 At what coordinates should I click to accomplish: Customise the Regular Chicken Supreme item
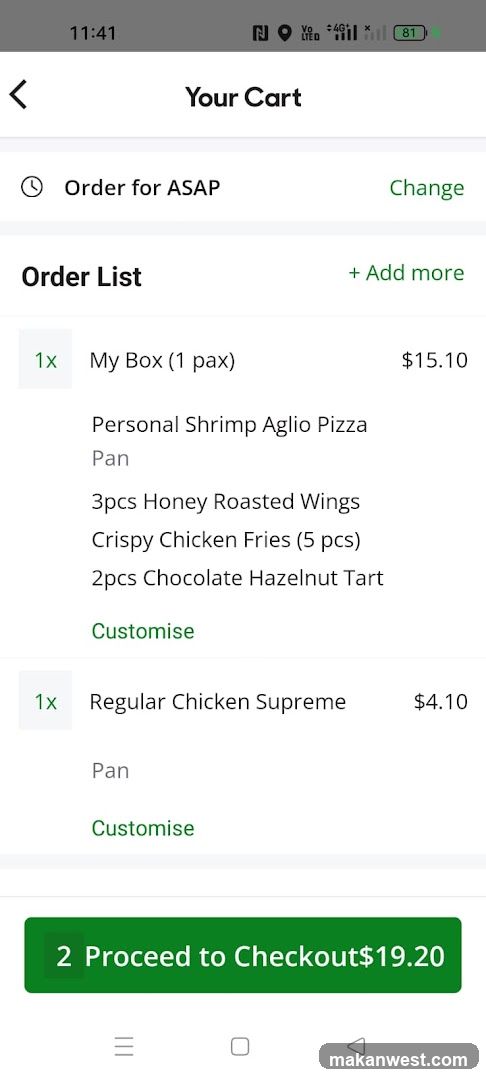pyautogui.click(x=143, y=827)
